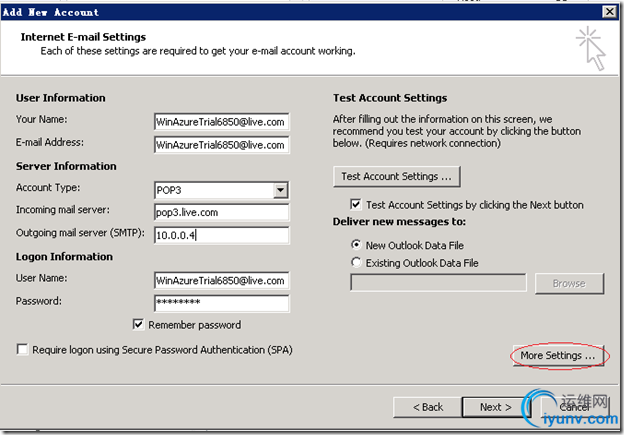Click the Test Account Settings button

397,176
